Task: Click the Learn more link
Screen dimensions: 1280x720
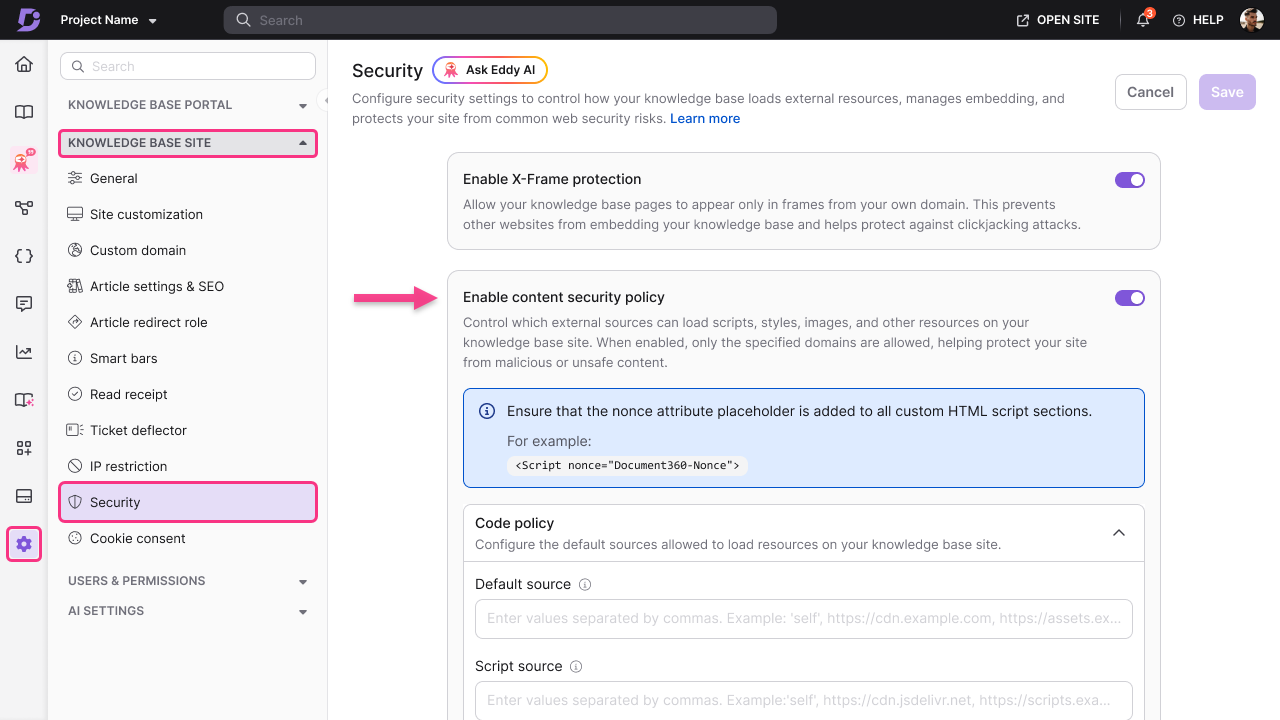Action: coord(705,118)
